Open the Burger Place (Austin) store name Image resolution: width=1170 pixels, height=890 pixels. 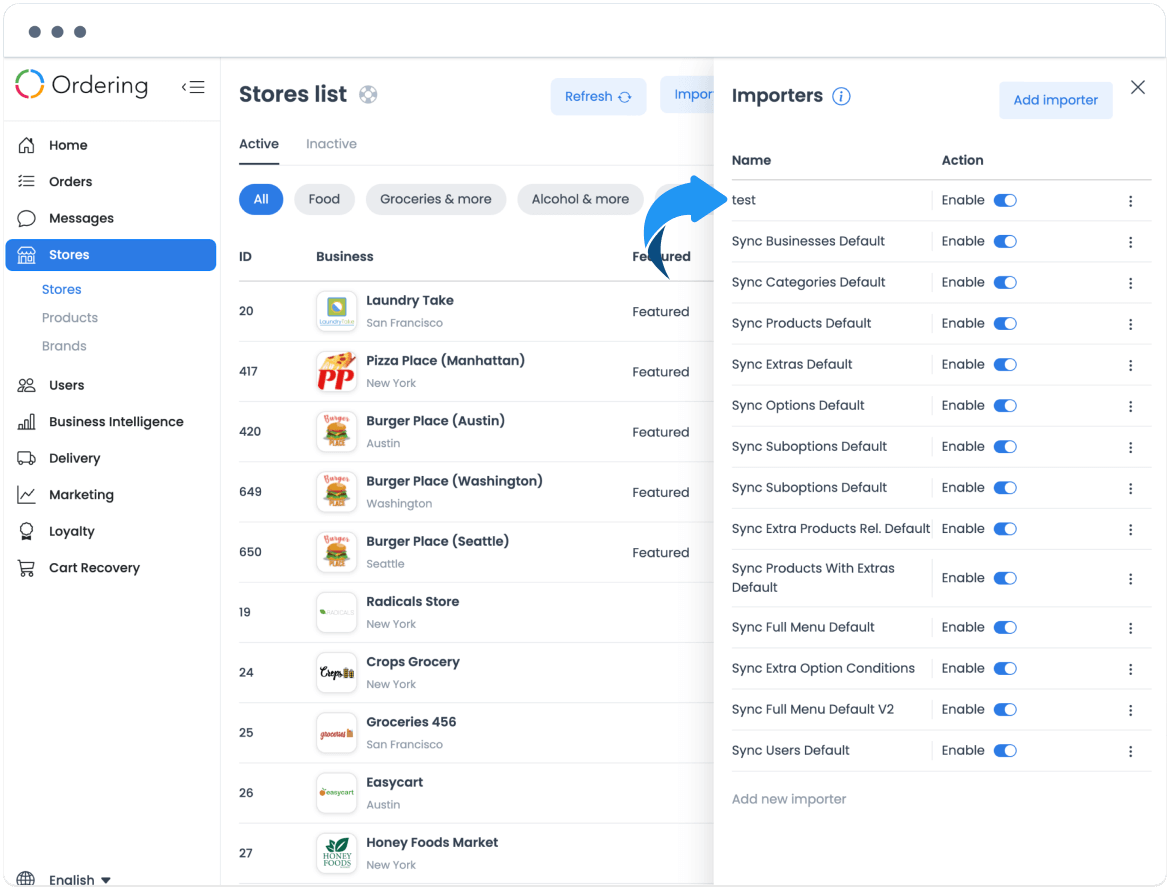435,421
